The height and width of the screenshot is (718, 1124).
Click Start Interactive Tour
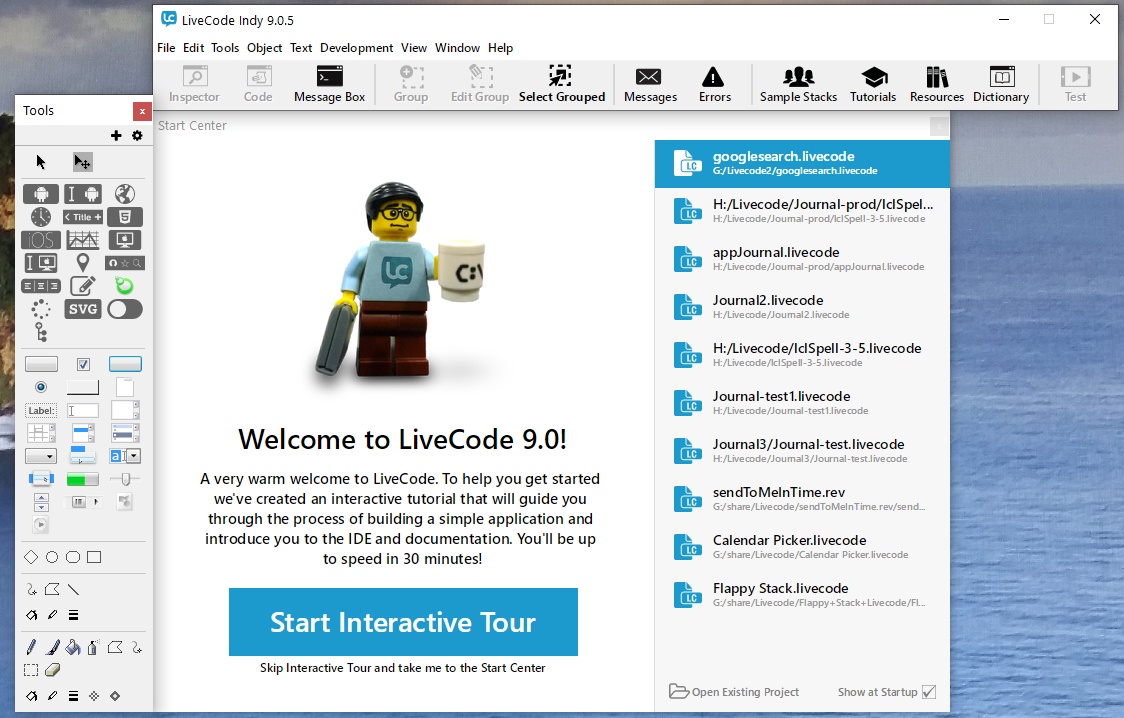pos(403,621)
